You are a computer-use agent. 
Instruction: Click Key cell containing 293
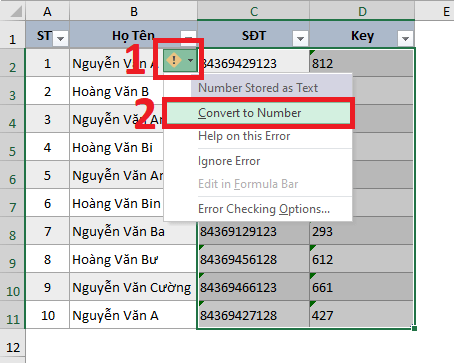pyautogui.click(x=362, y=231)
